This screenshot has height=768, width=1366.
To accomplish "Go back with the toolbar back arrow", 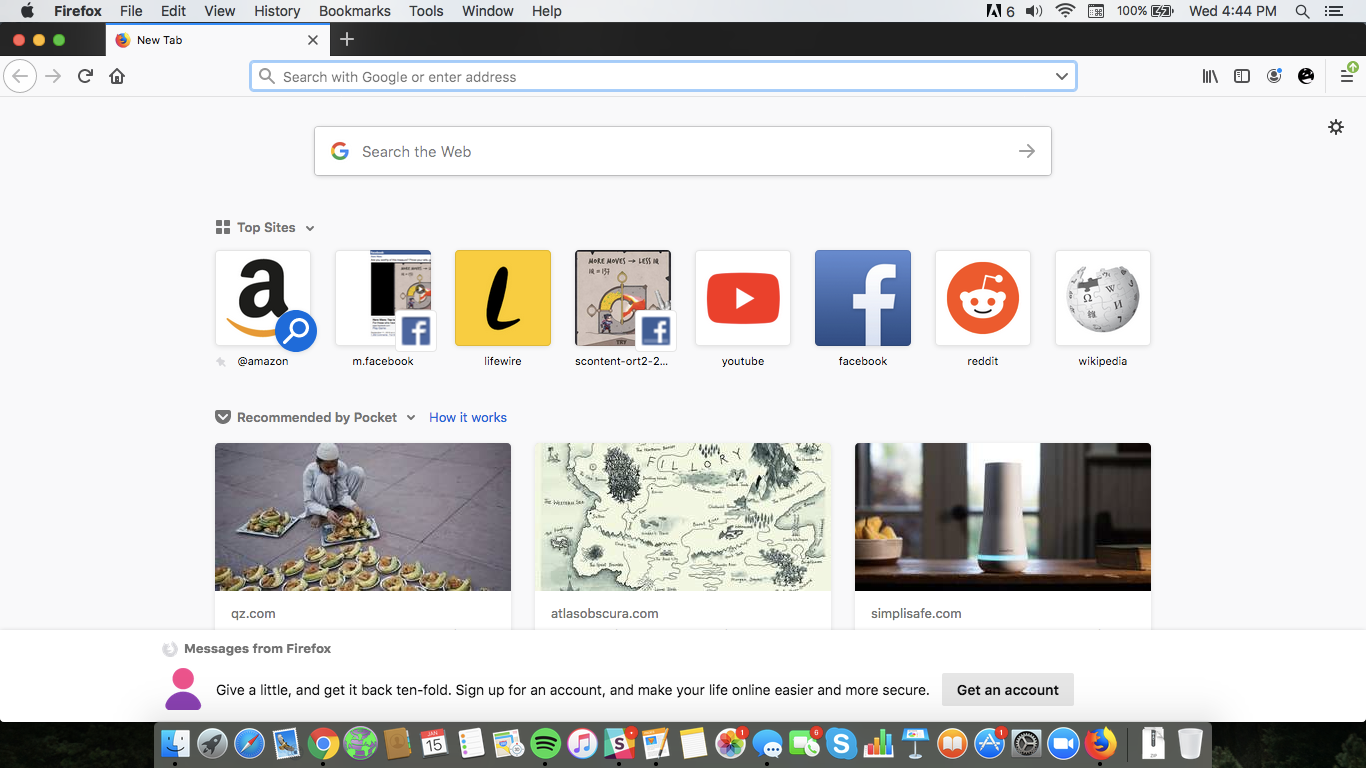I will pos(20,76).
